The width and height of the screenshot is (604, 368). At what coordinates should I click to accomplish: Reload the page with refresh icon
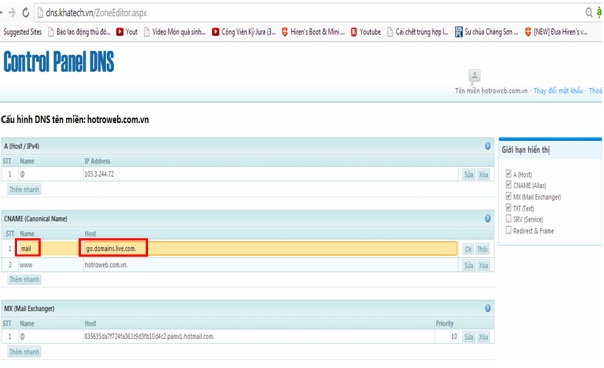click(x=26, y=13)
